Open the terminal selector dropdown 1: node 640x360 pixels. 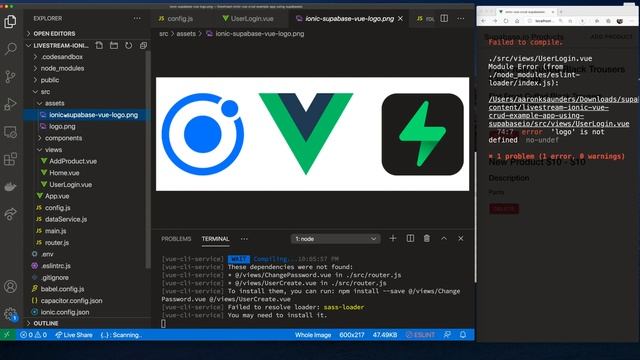coord(336,239)
